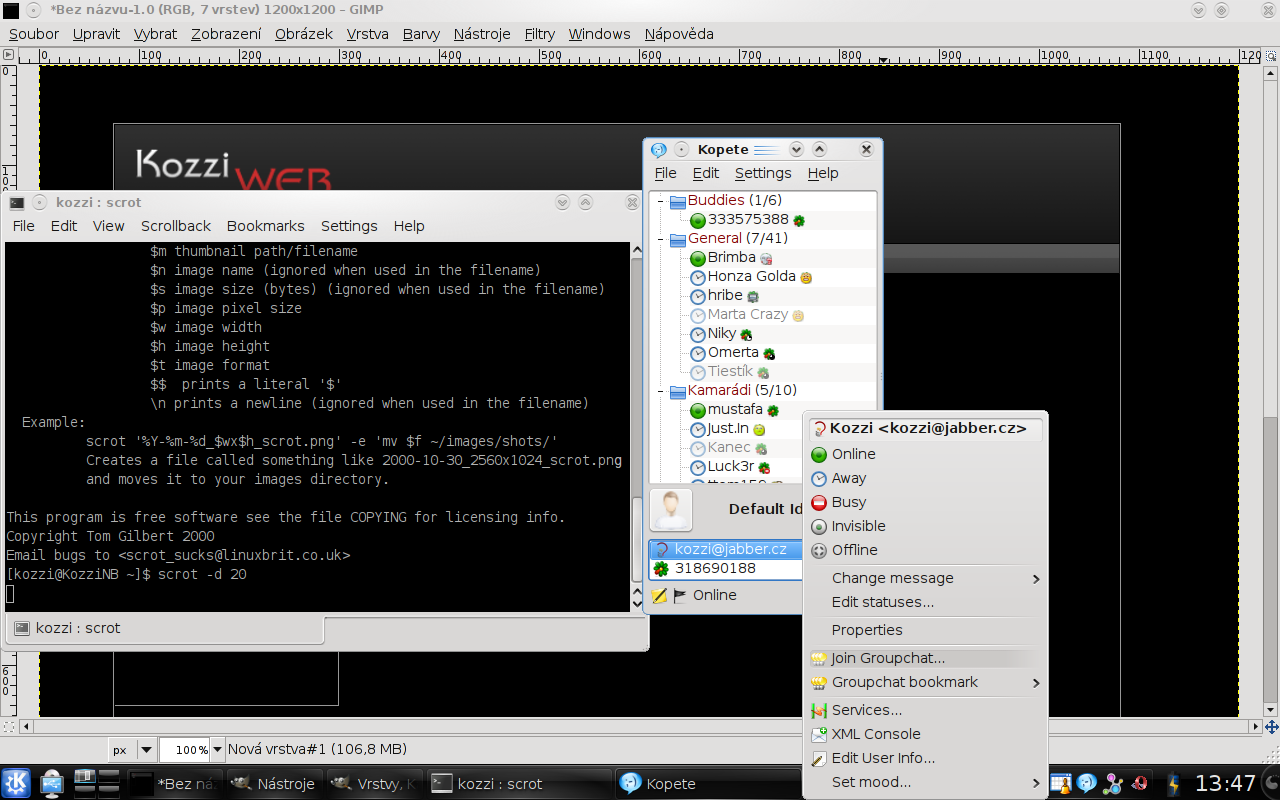Open Properties in the account popup

coord(925,630)
